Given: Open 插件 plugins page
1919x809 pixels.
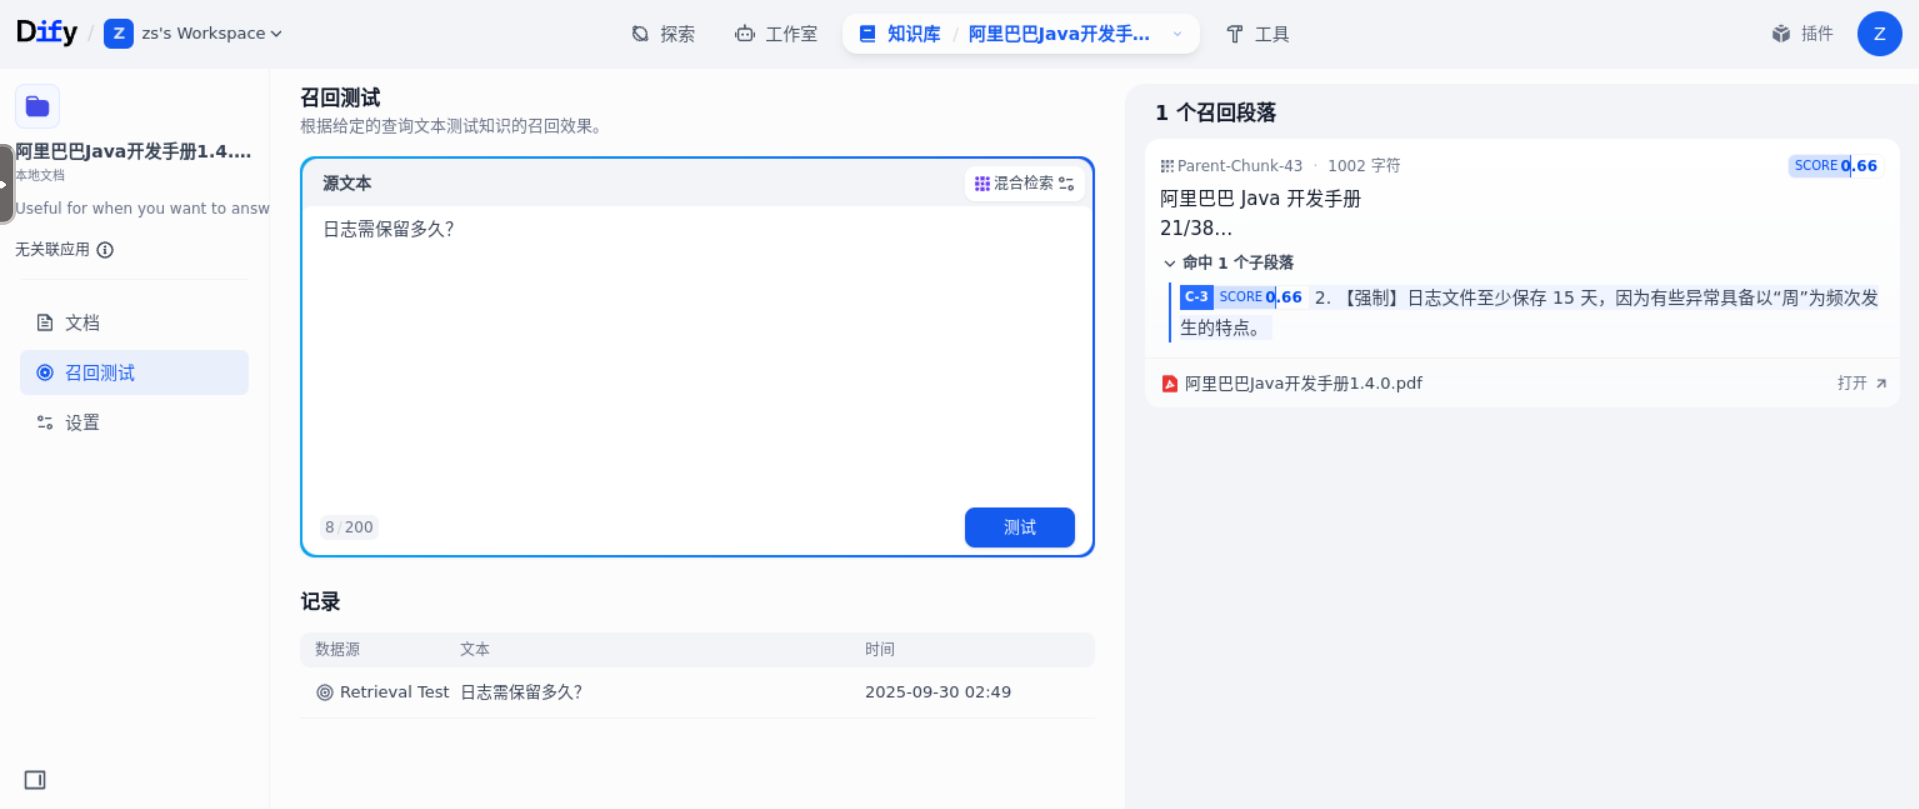Looking at the screenshot, I should 1802,34.
